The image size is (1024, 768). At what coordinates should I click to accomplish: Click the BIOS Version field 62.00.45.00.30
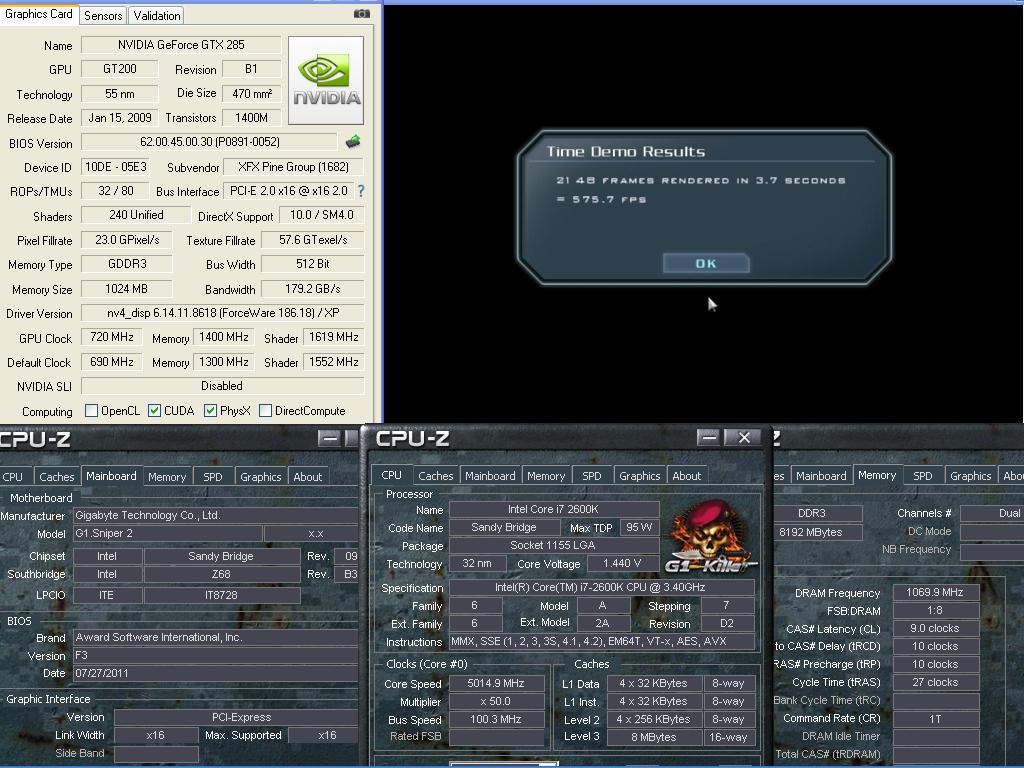[x=209, y=142]
